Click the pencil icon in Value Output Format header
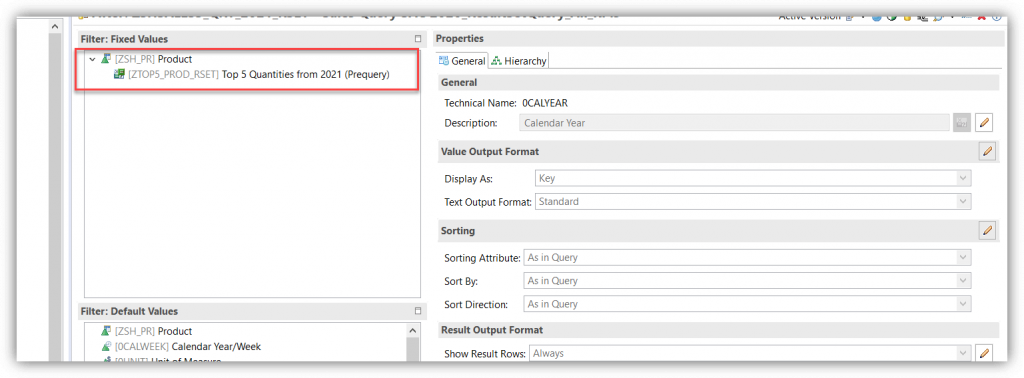 coord(987,151)
